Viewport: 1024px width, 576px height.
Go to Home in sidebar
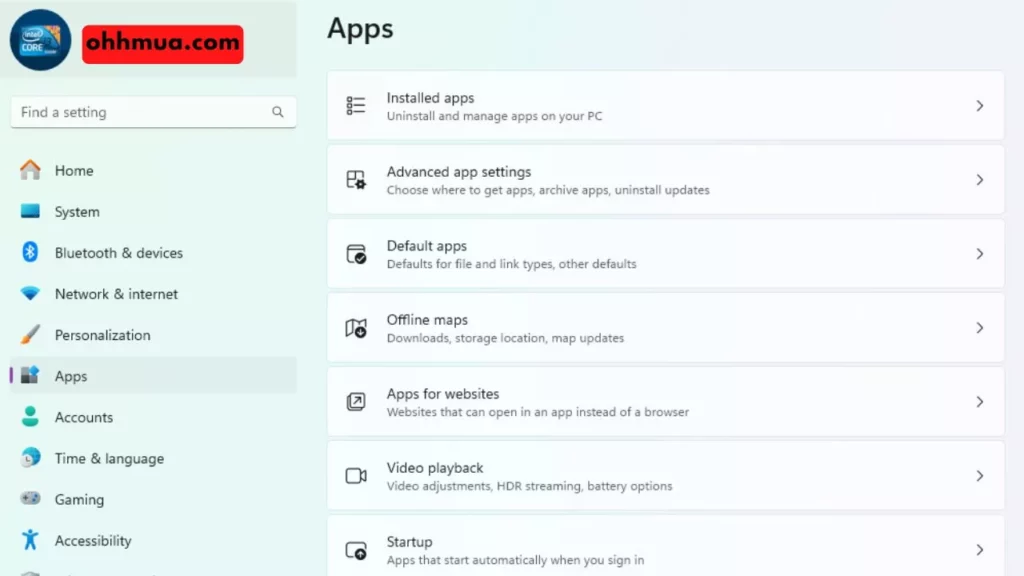click(73, 171)
